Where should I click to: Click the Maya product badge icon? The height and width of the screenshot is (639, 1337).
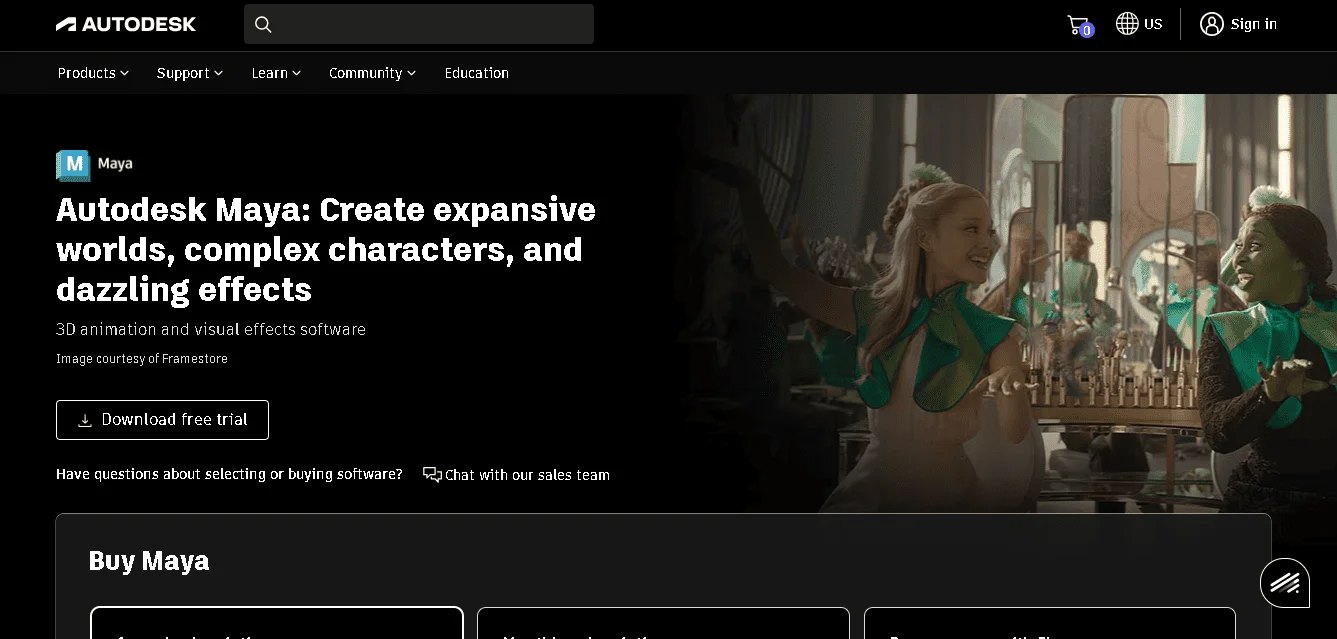tap(70, 165)
